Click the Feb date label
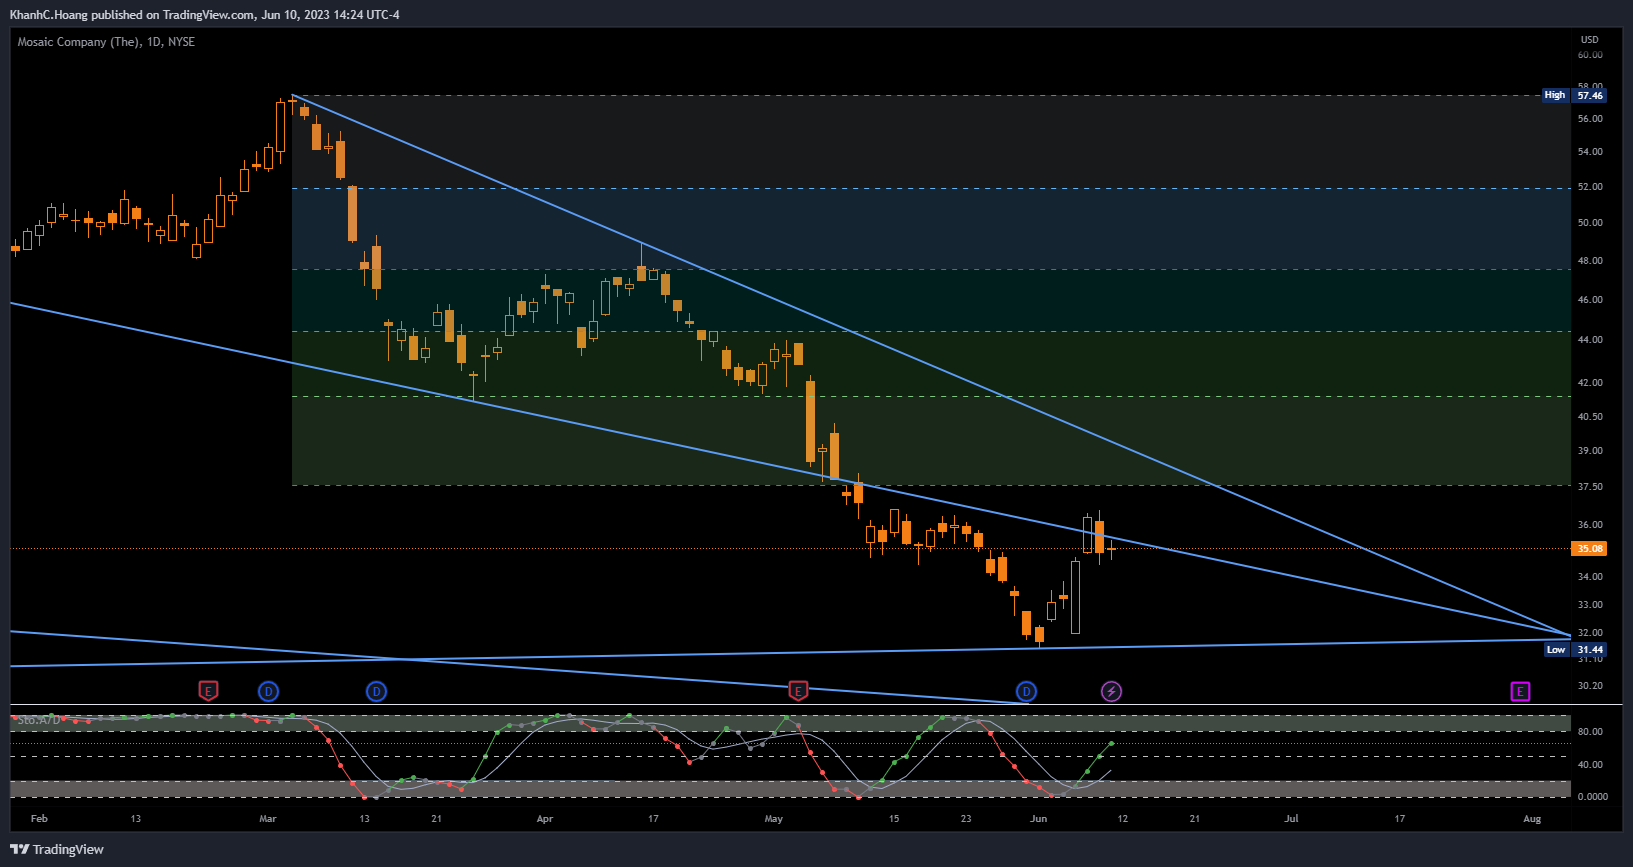Viewport: 1633px width, 867px height. click(x=39, y=818)
